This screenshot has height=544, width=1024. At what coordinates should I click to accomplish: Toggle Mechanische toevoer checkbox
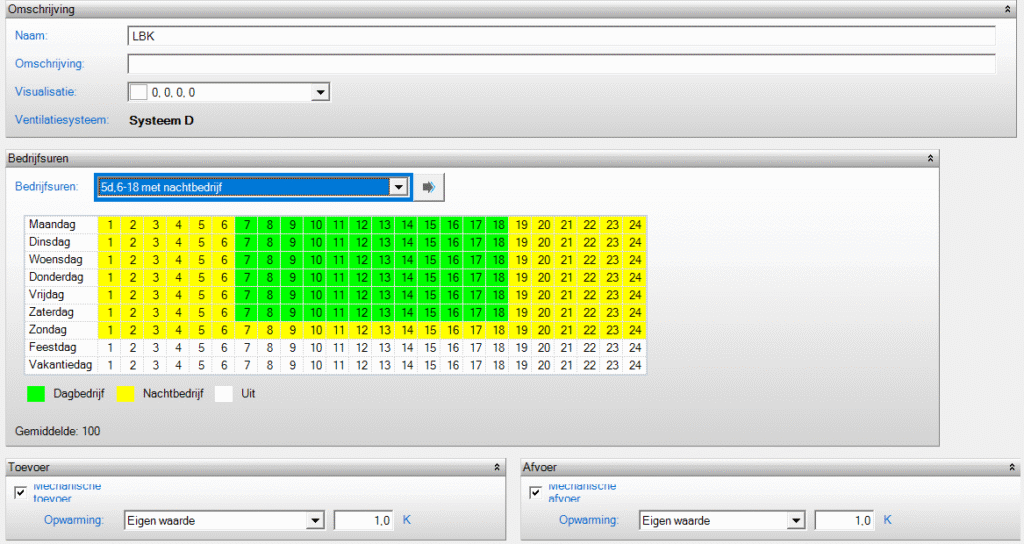21,492
